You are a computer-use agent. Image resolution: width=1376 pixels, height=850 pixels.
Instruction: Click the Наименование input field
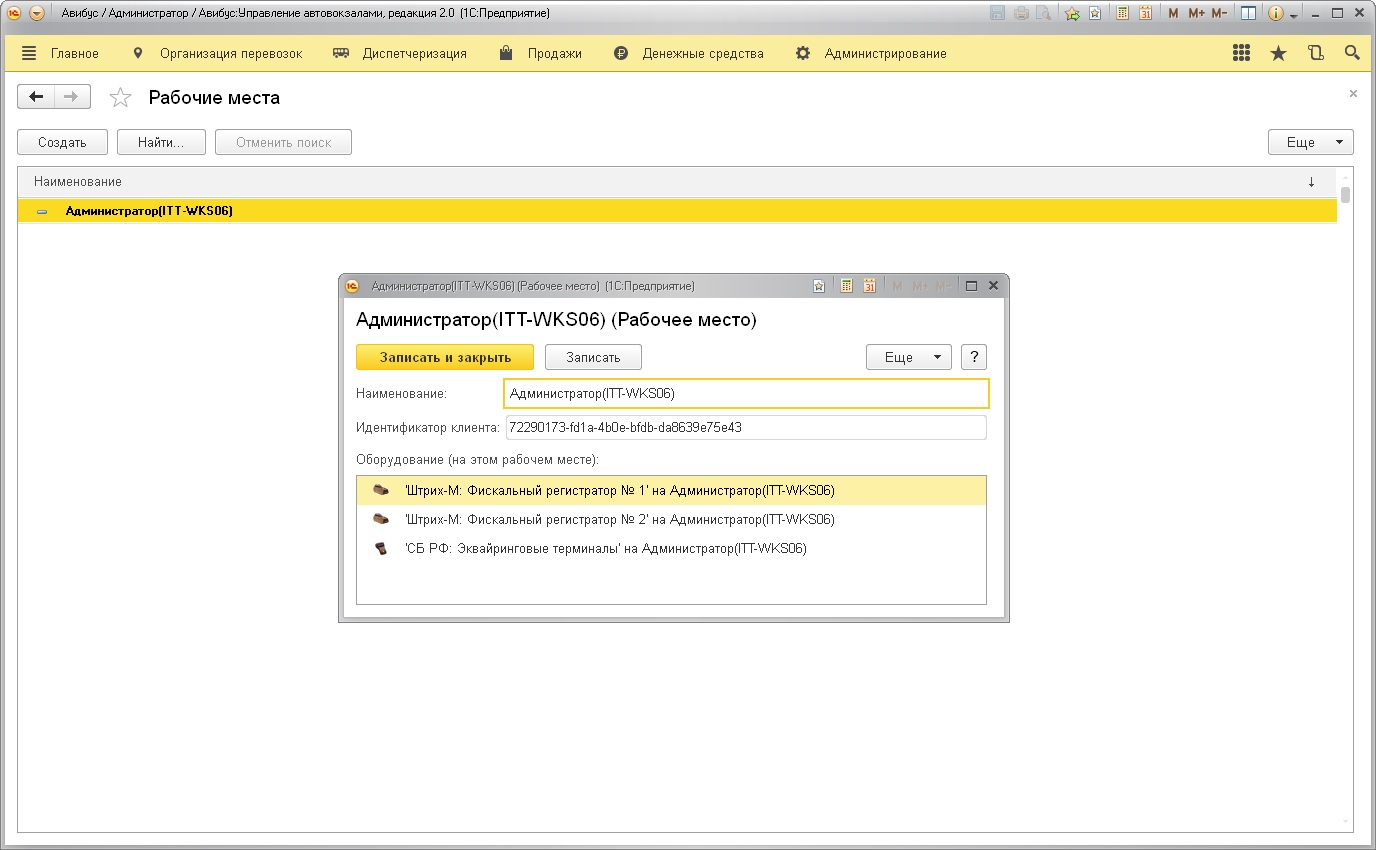point(745,394)
